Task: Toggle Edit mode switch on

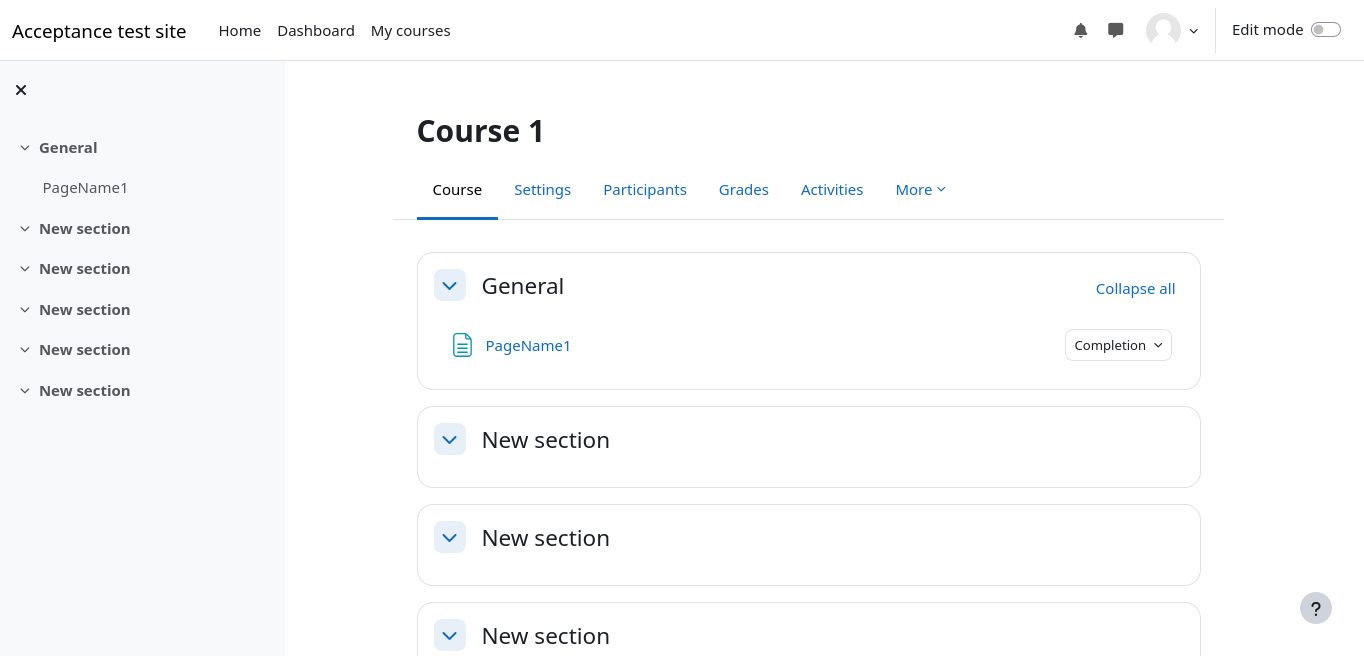Action: [x=1325, y=30]
